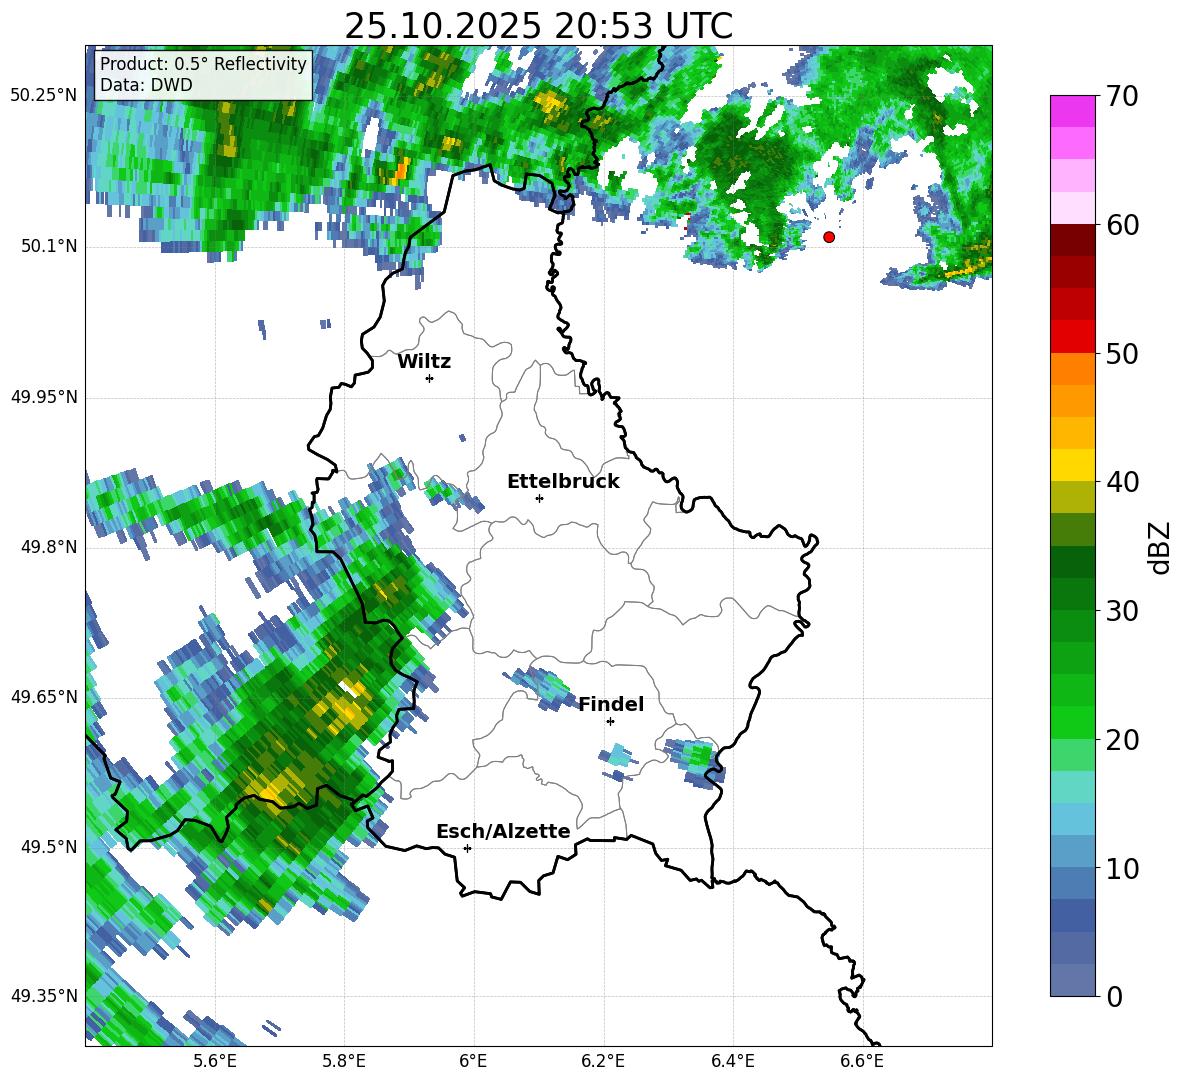This screenshot has width=1184, height=1081.
Task: Click the 5.6°E longitude label
Action: (x=214, y=1062)
